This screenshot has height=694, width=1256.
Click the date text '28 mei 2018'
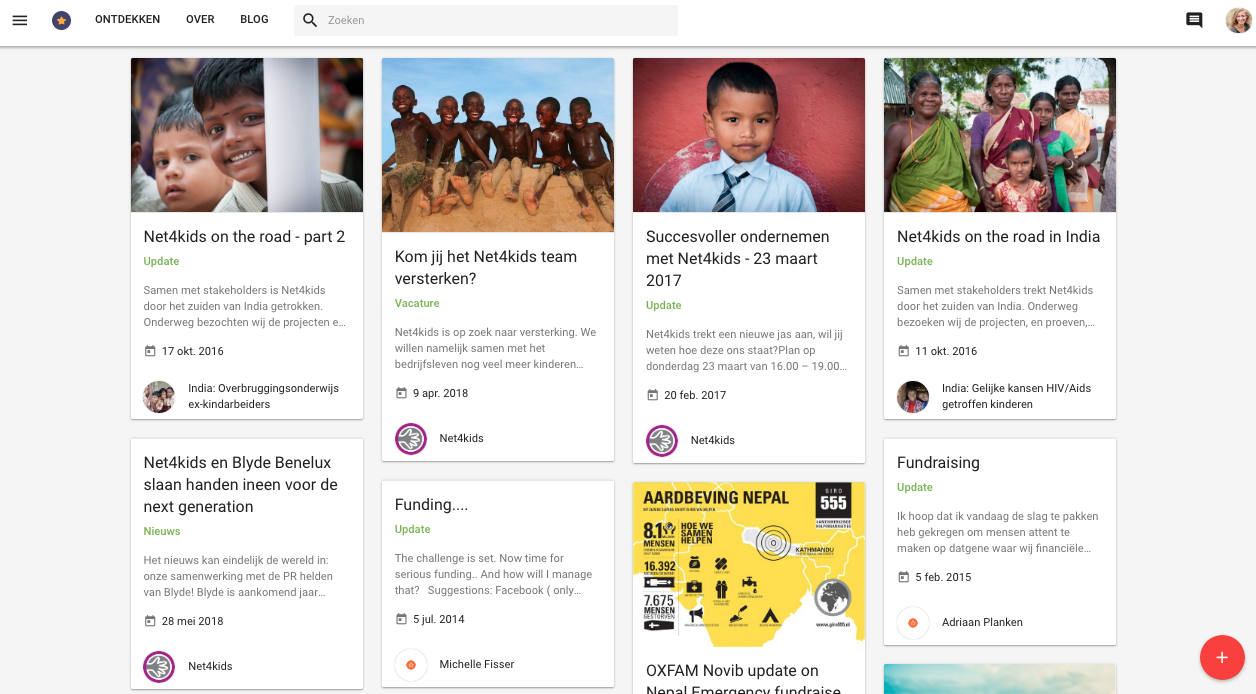click(x=193, y=621)
